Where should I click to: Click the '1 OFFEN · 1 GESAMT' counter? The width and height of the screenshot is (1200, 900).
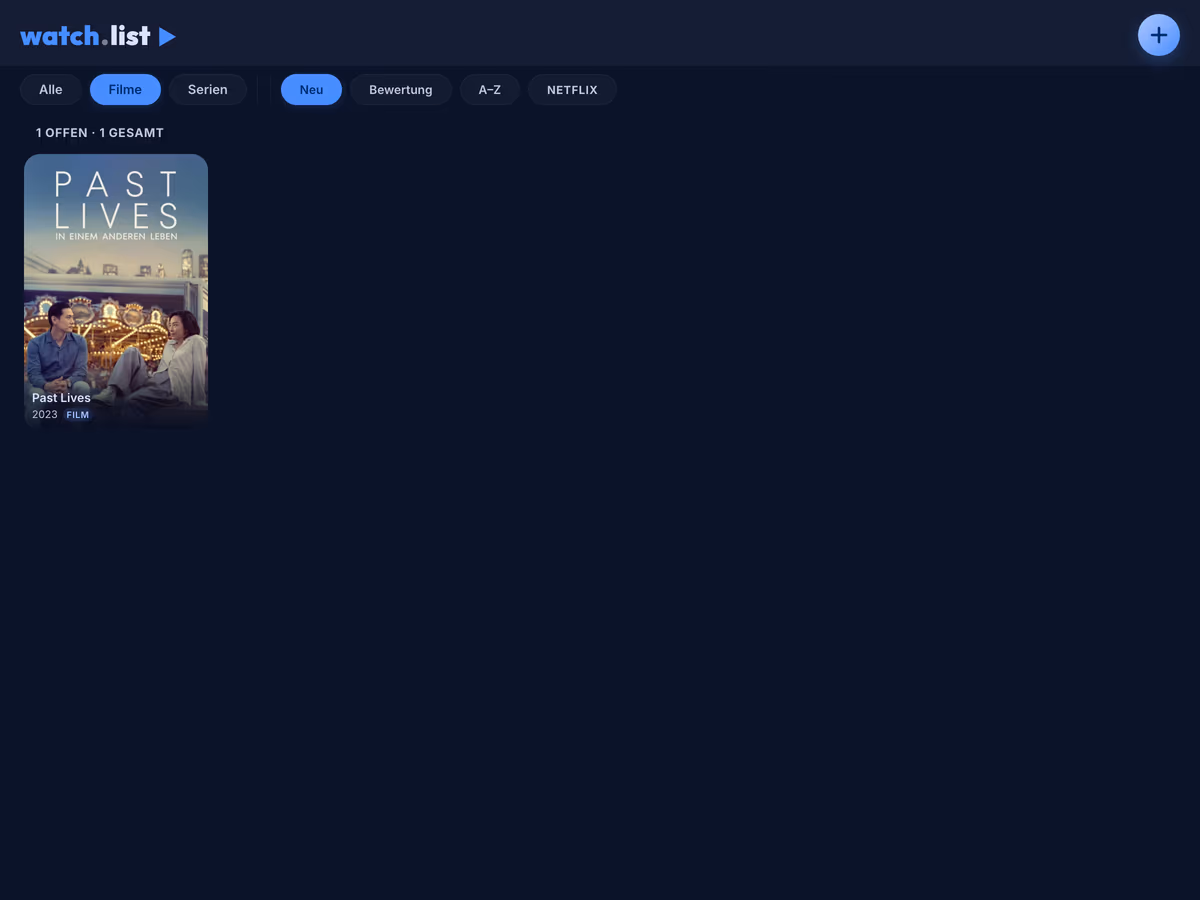100,132
